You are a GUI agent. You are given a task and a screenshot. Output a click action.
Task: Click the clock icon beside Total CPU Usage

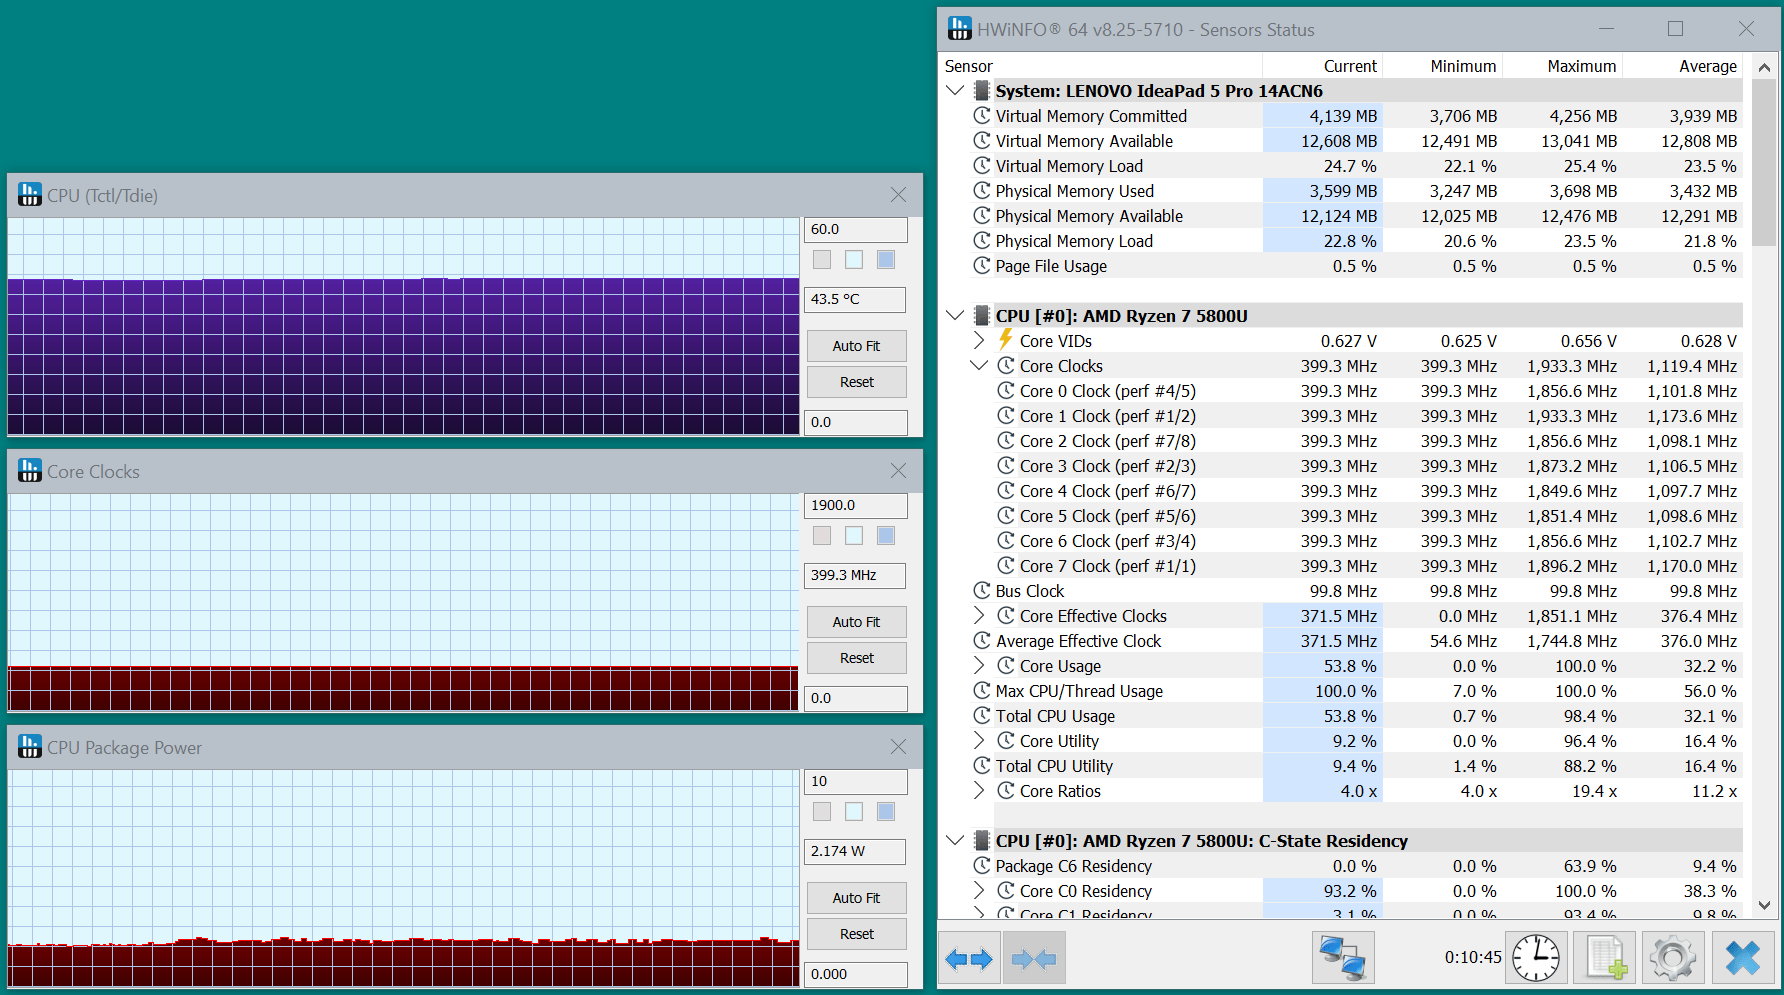[x=981, y=715]
